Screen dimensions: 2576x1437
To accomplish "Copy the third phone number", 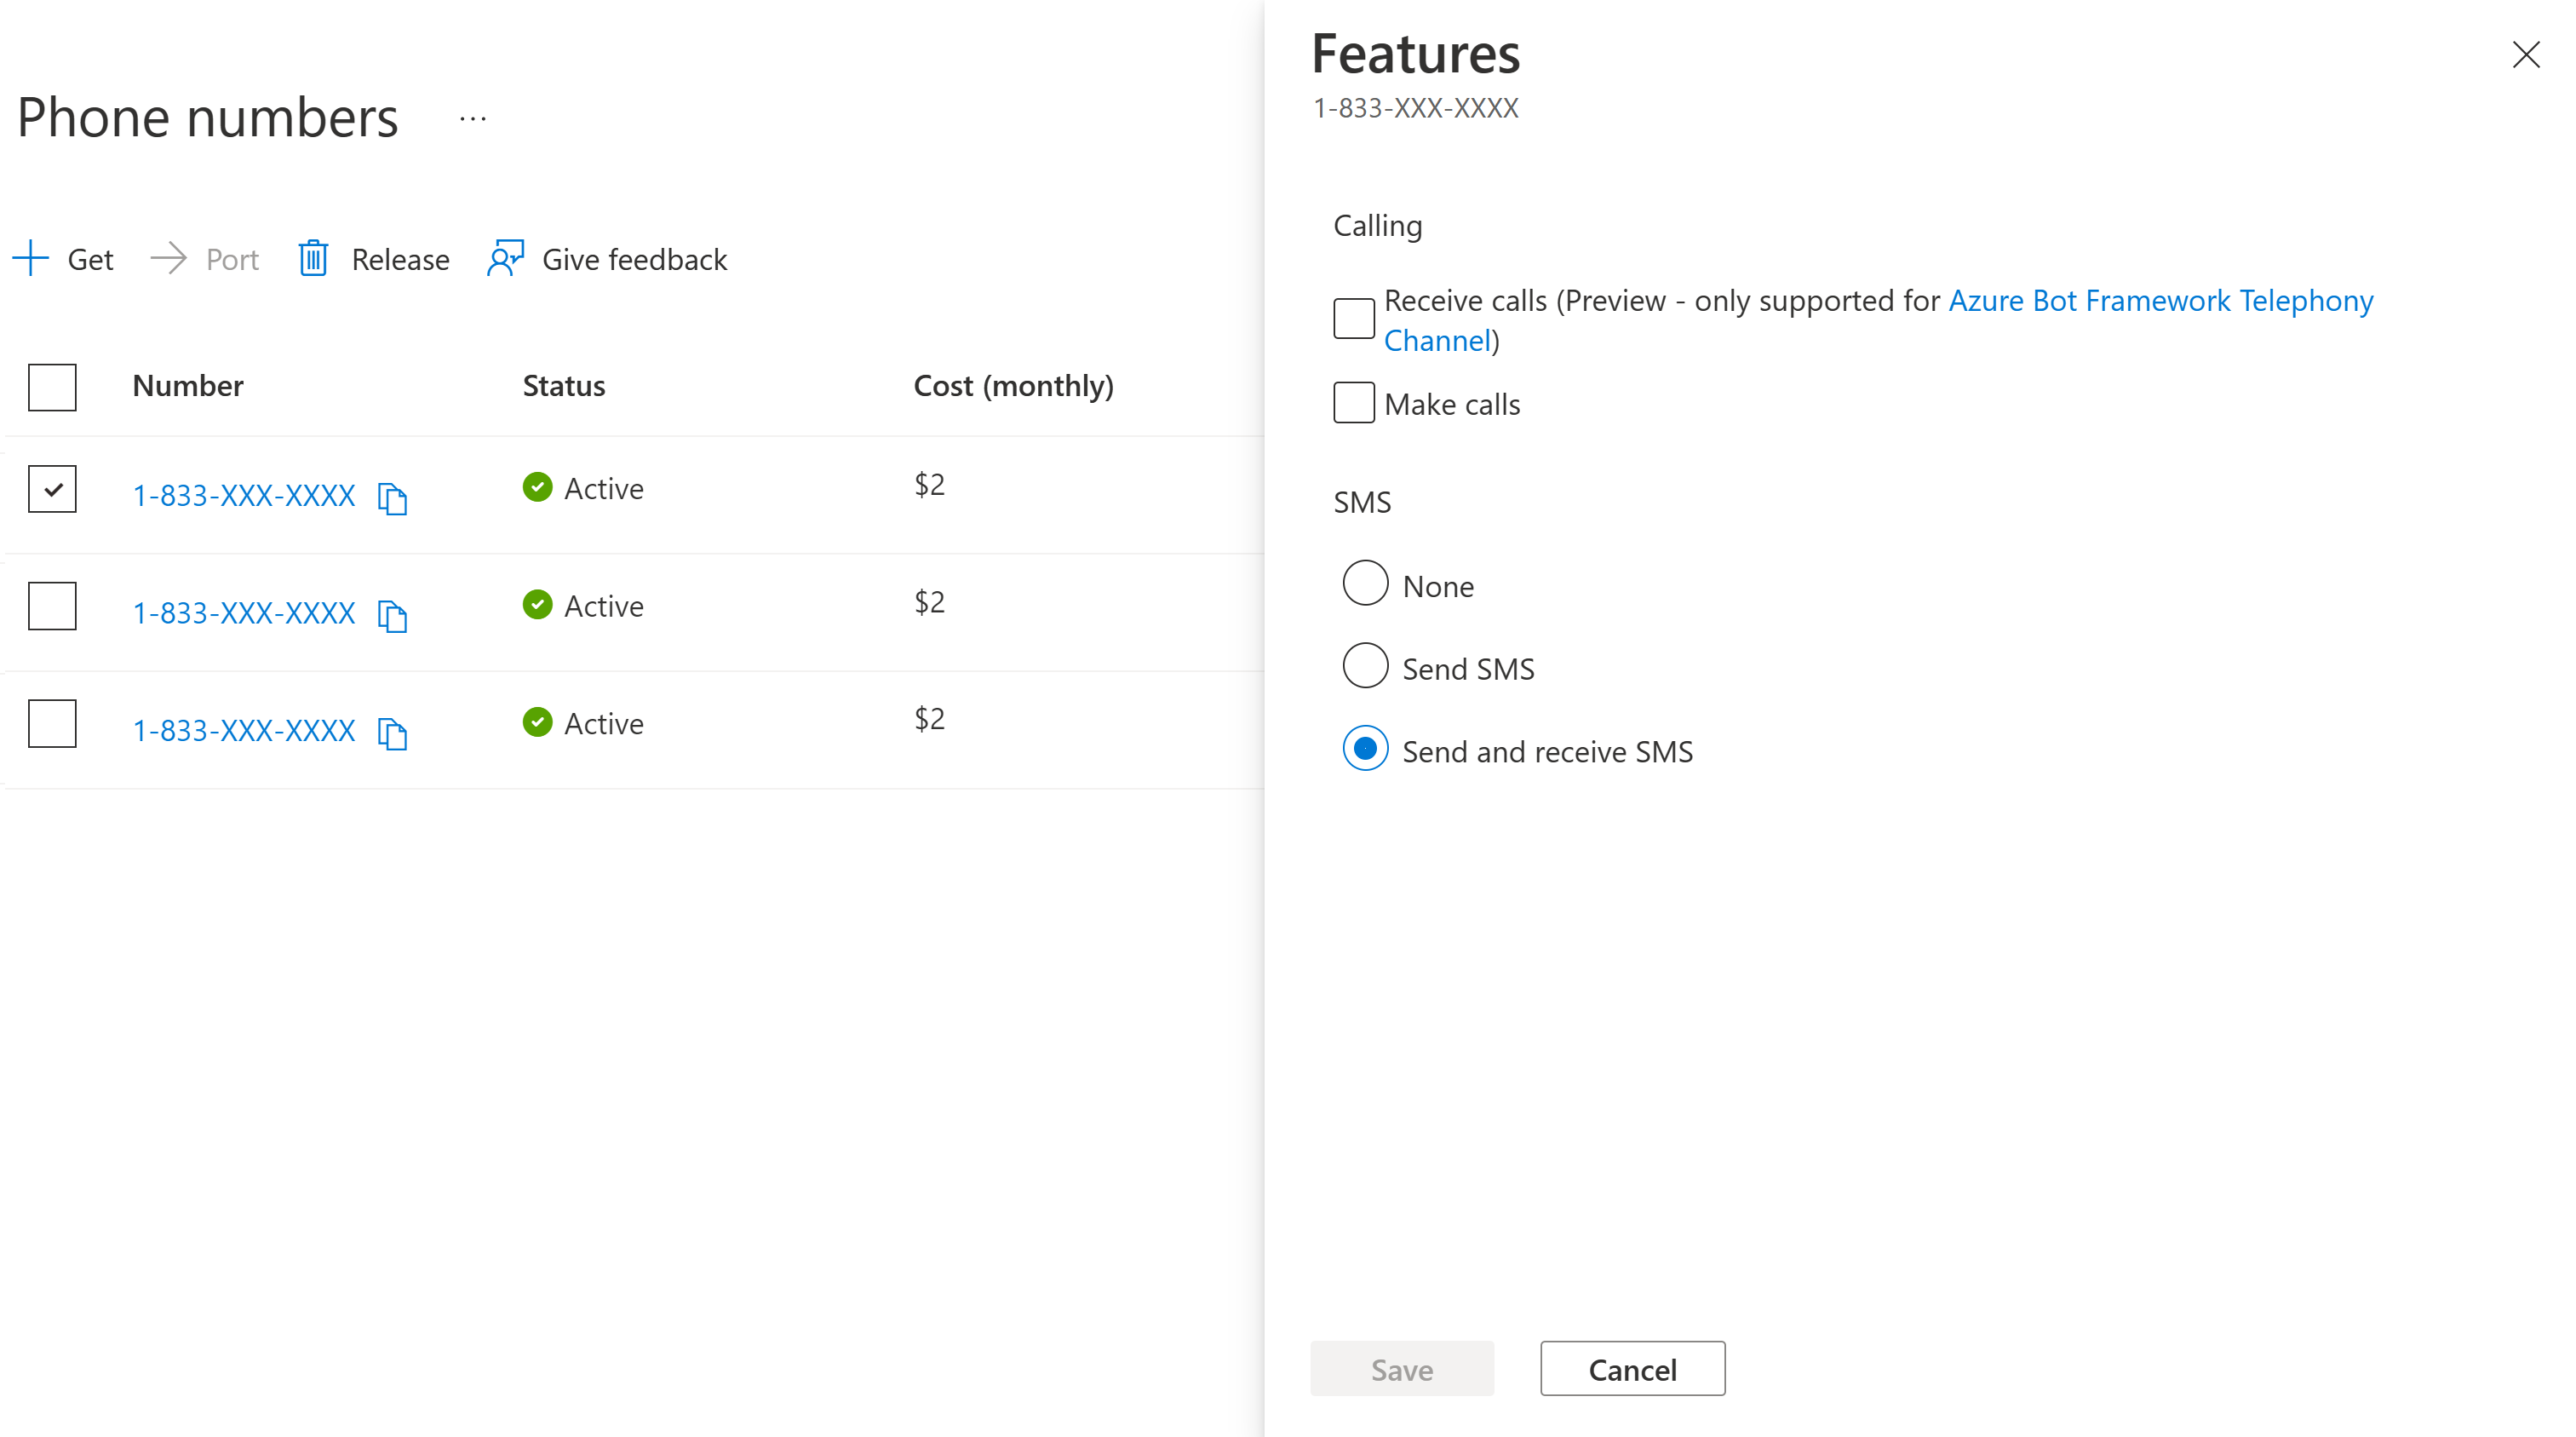I will pyautogui.click(x=392, y=732).
